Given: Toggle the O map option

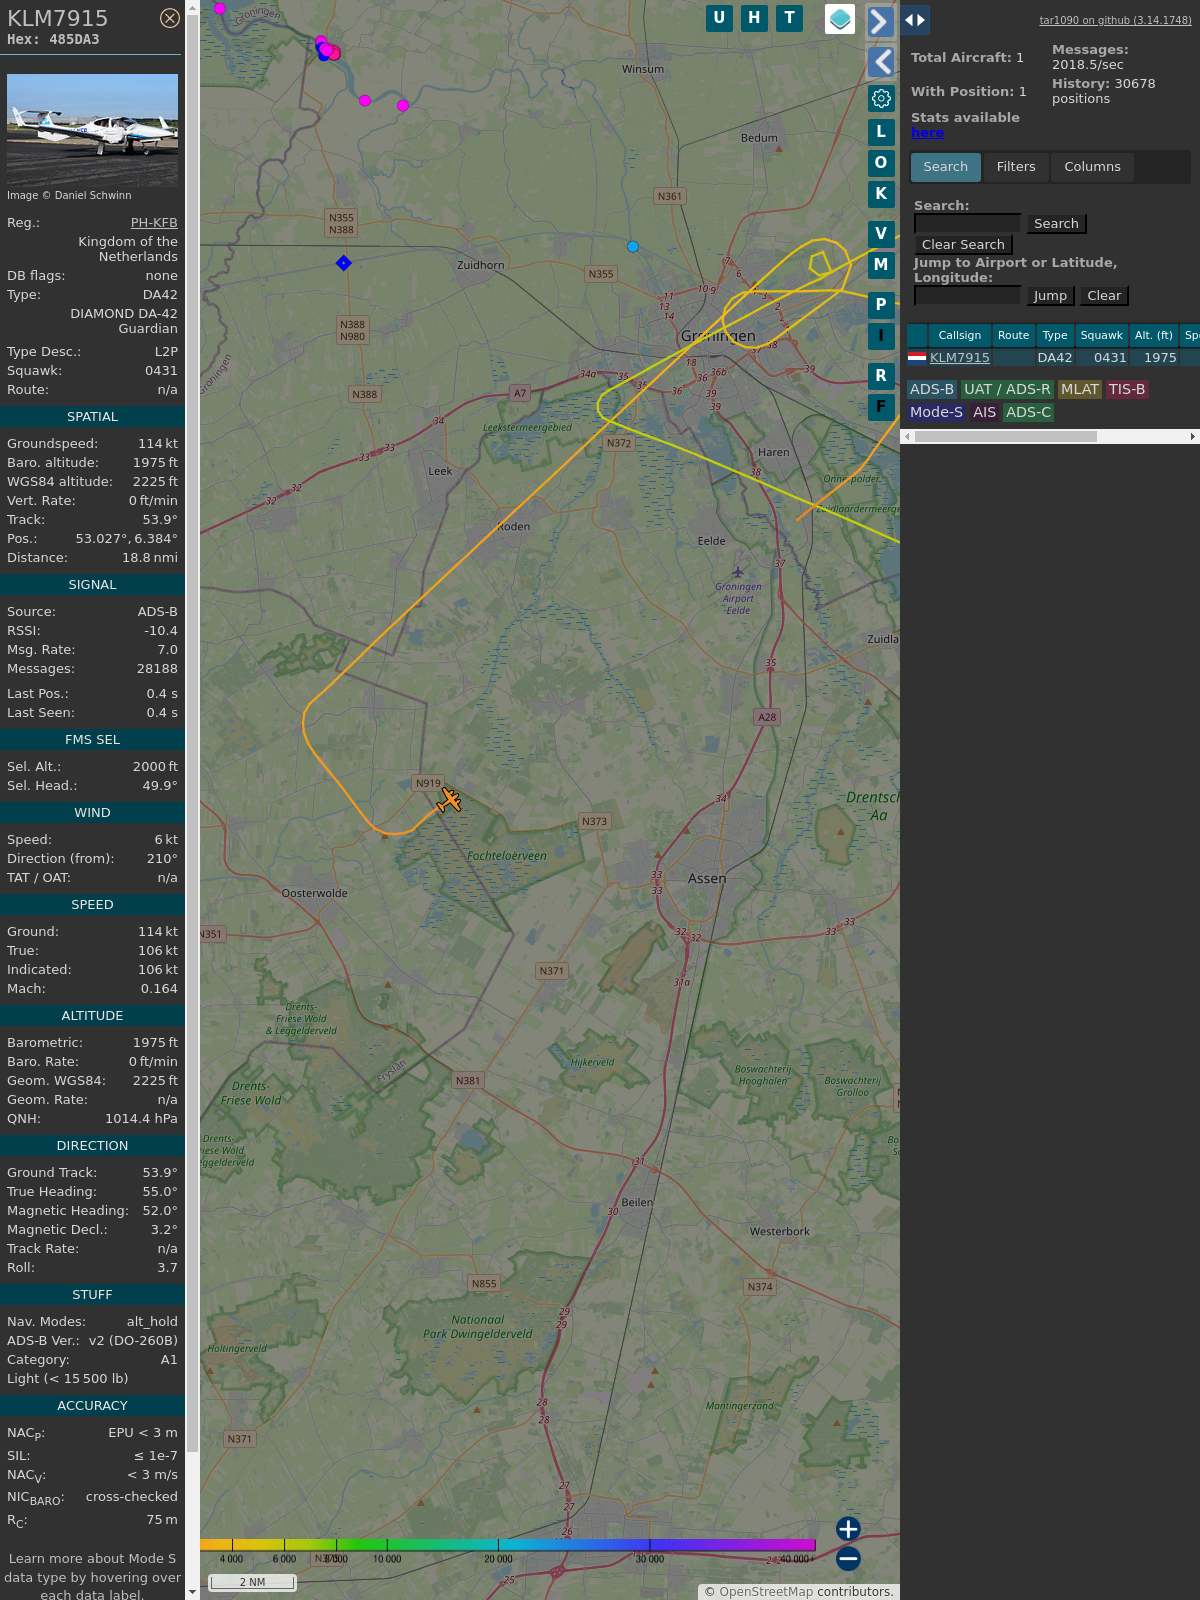Looking at the screenshot, I should point(881,162).
